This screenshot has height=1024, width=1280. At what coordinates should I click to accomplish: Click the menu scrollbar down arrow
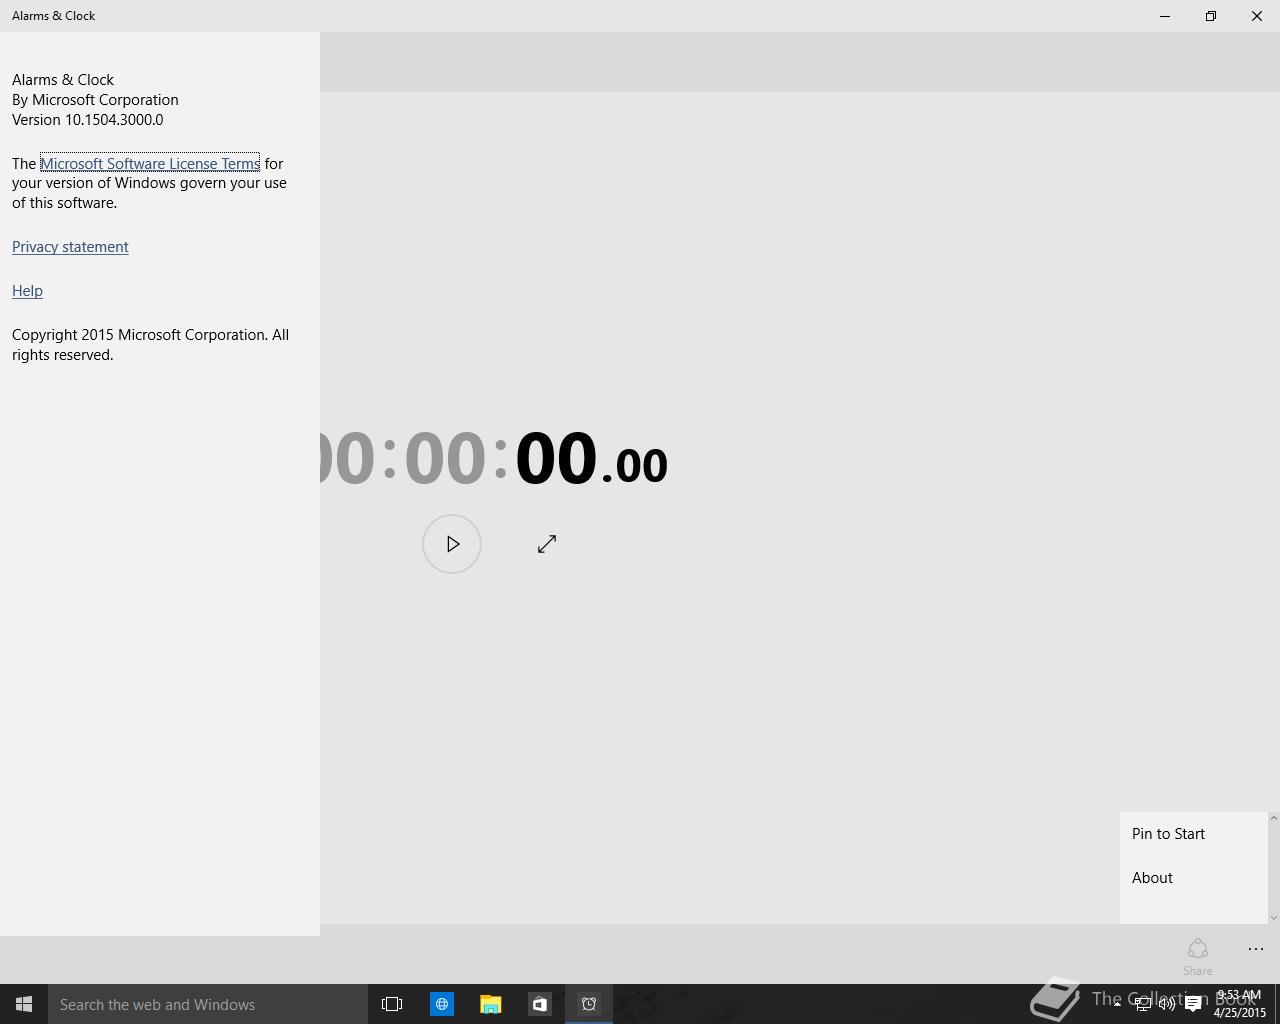click(1273, 917)
